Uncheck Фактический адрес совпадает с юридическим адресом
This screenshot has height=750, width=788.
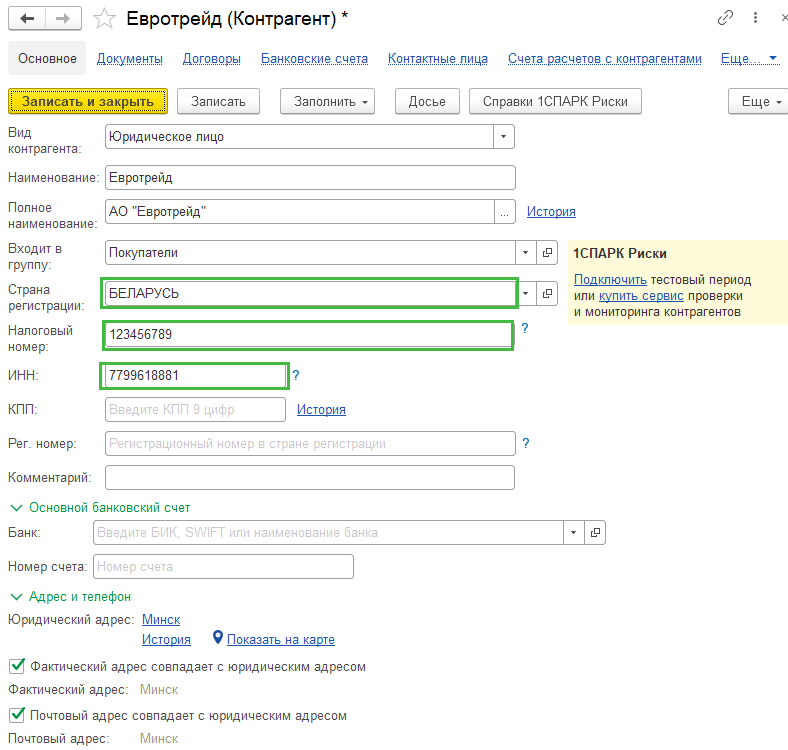point(17,666)
